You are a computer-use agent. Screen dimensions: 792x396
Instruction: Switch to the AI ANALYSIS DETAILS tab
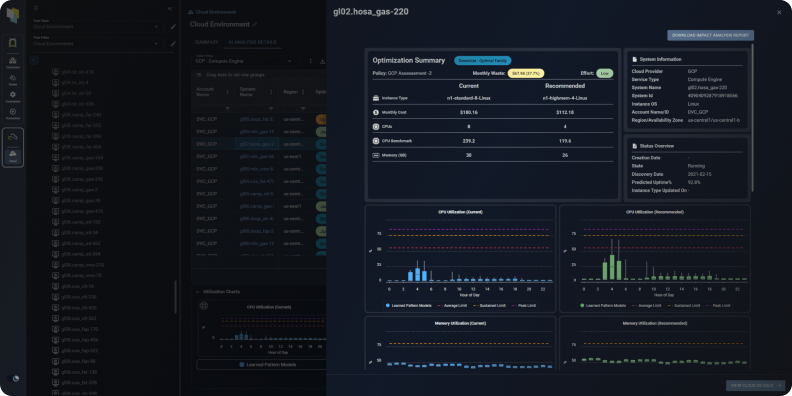tap(252, 42)
